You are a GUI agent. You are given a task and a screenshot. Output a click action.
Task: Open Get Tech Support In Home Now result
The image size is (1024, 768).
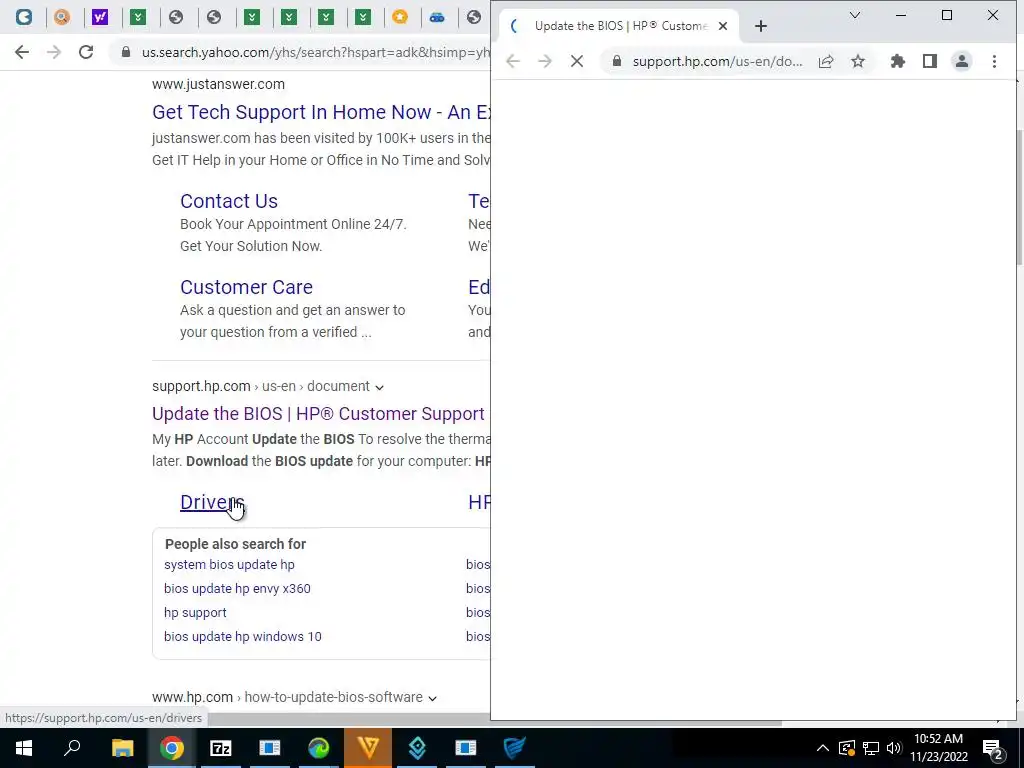pos(321,112)
